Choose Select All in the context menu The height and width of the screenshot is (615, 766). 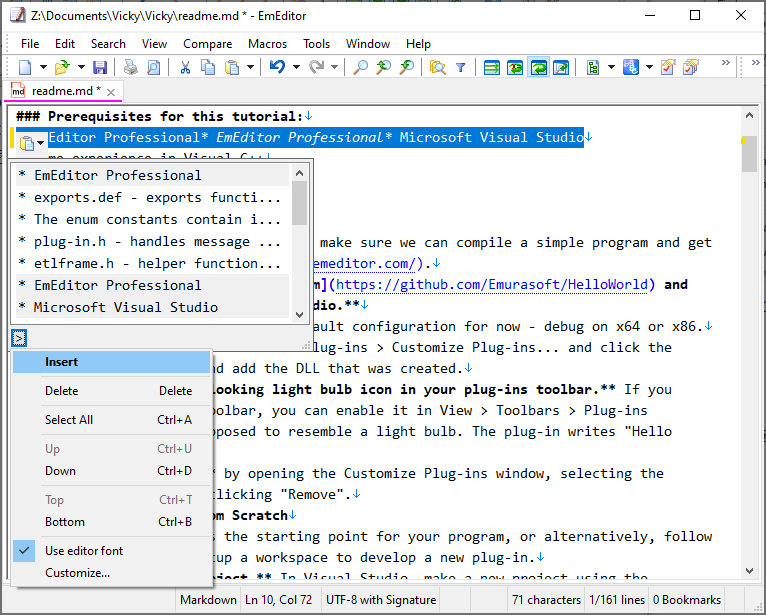tap(111, 420)
